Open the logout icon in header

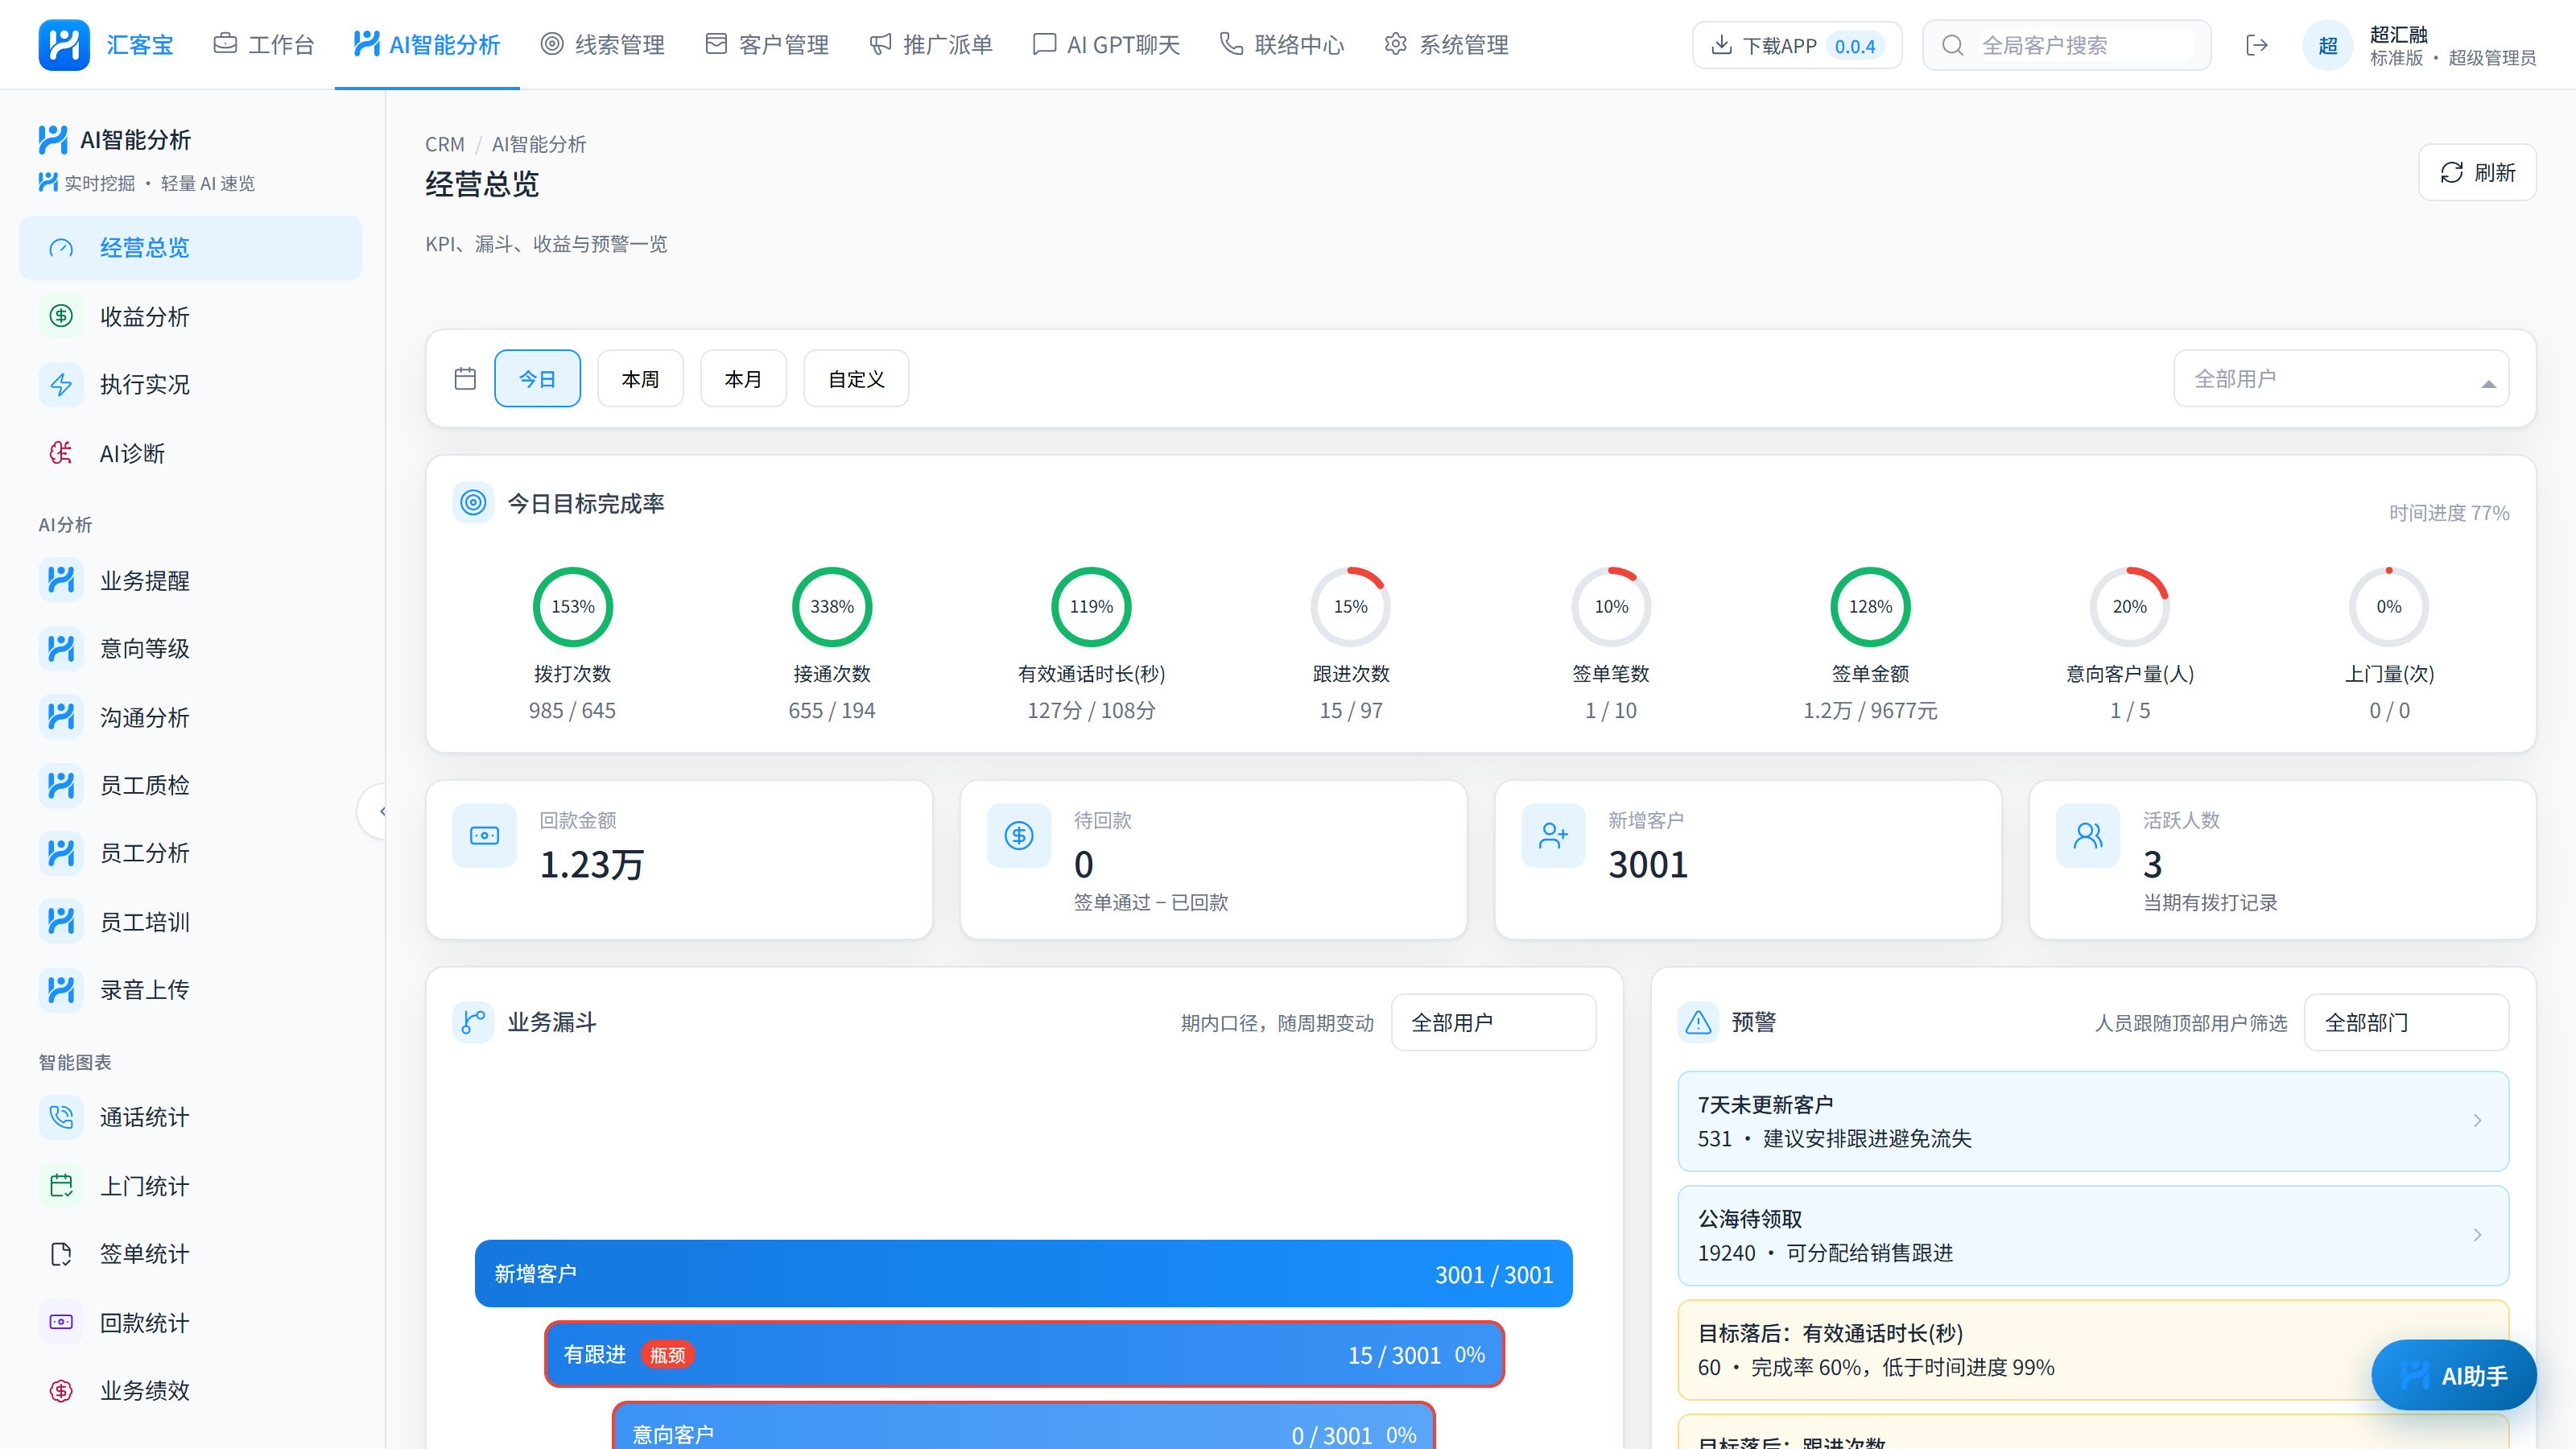2256,45
